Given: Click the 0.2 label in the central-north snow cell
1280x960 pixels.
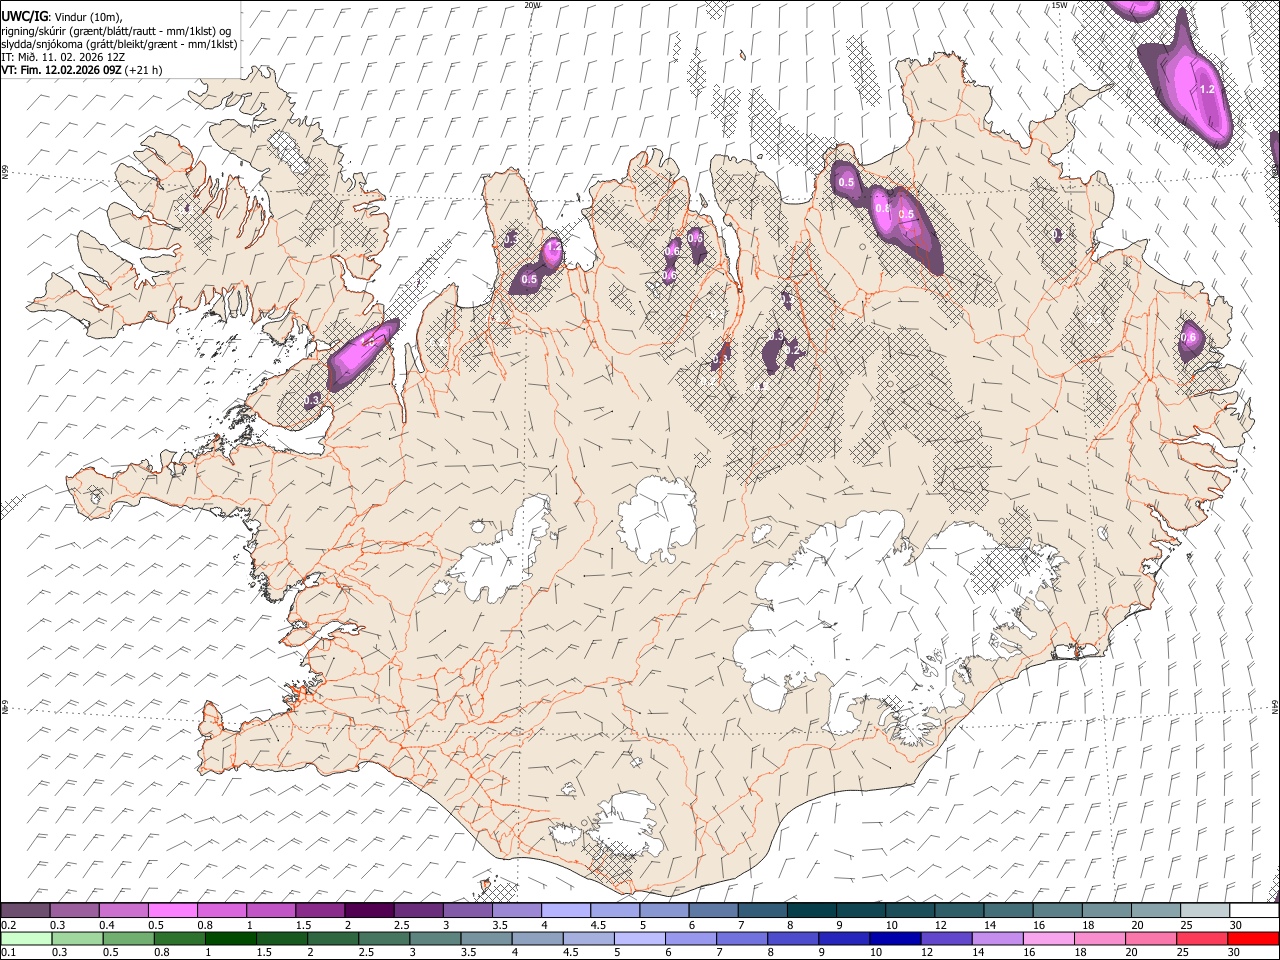Looking at the screenshot, I should tap(792, 350).
